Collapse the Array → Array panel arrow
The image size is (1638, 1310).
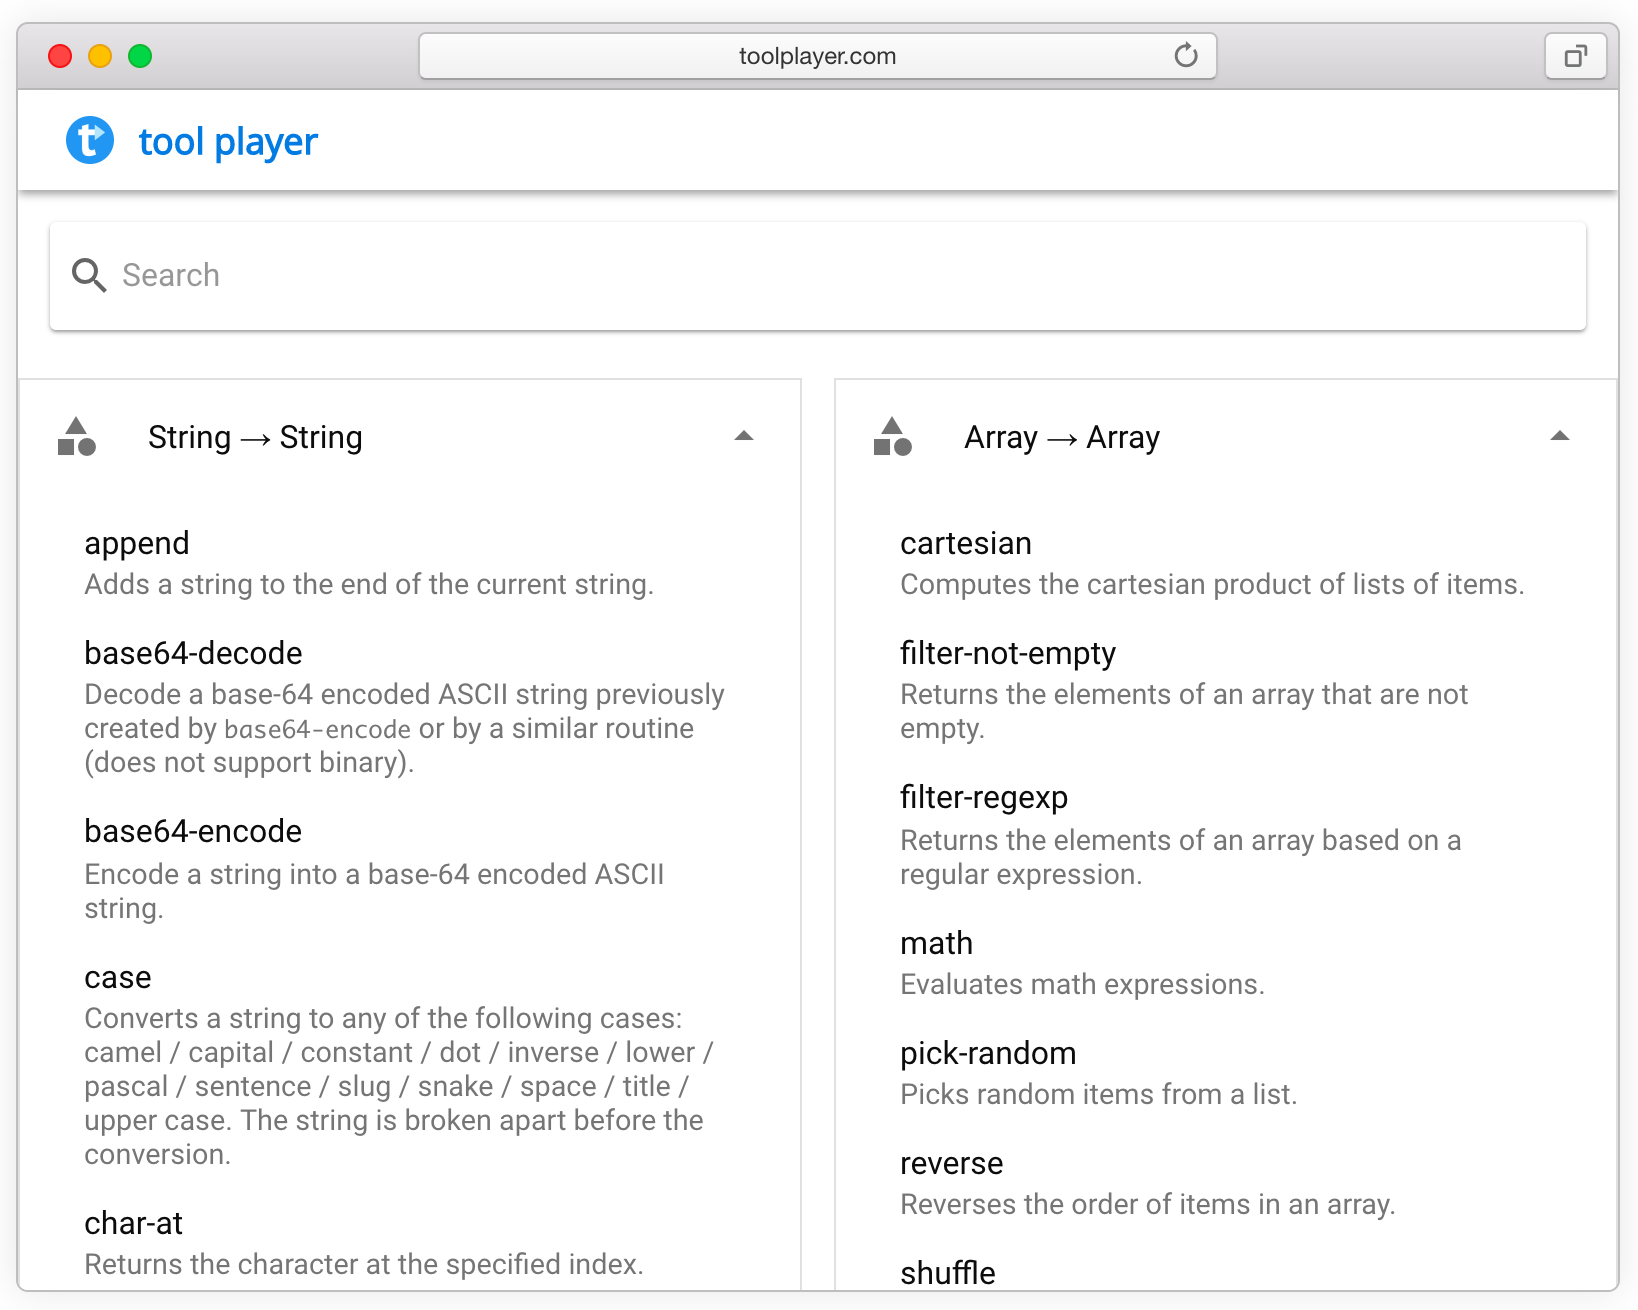coord(1560,436)
